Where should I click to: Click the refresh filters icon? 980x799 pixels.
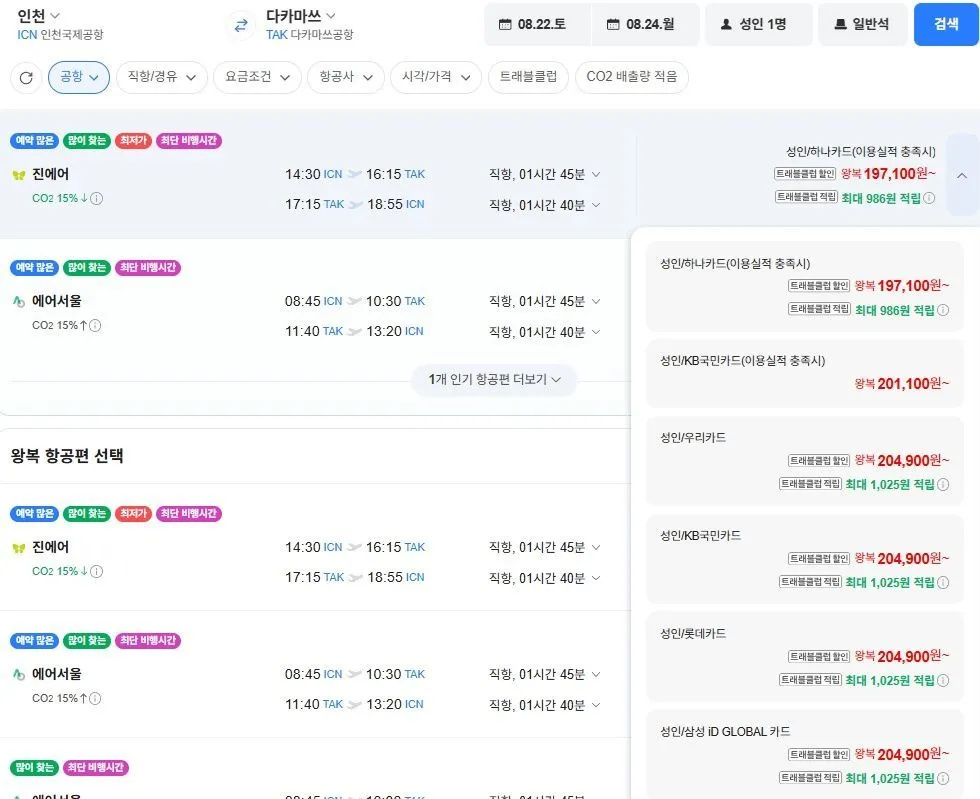(26, 78)
